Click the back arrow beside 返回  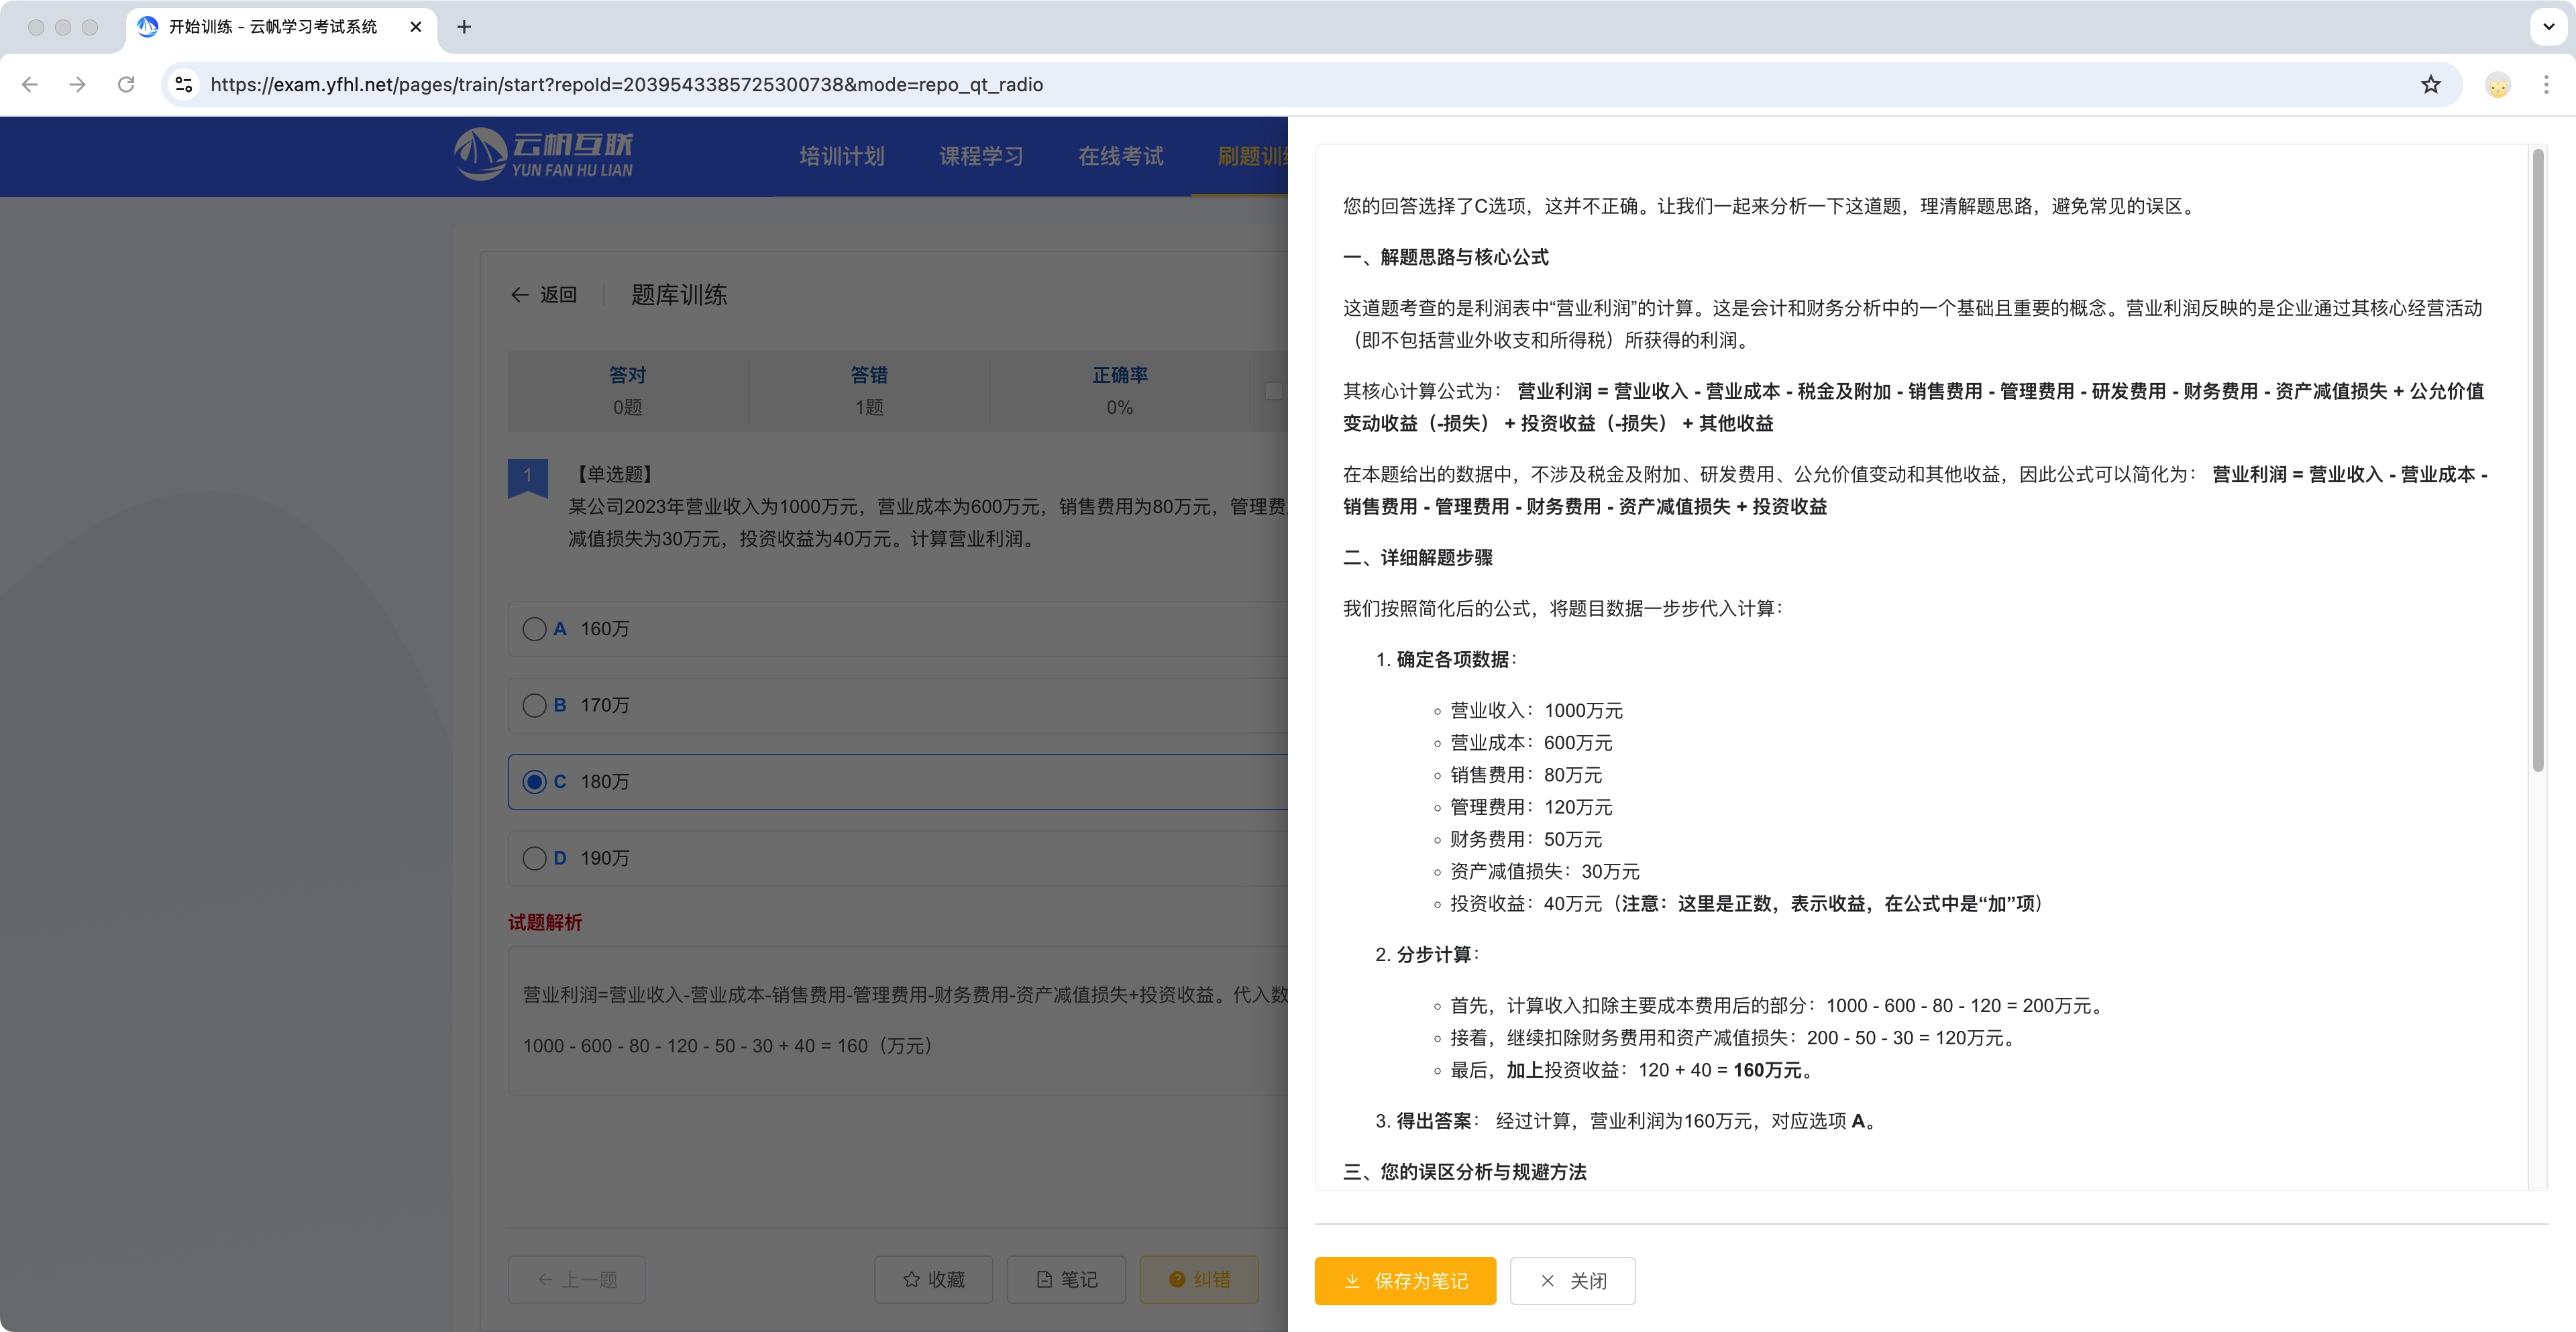point(520,294)
